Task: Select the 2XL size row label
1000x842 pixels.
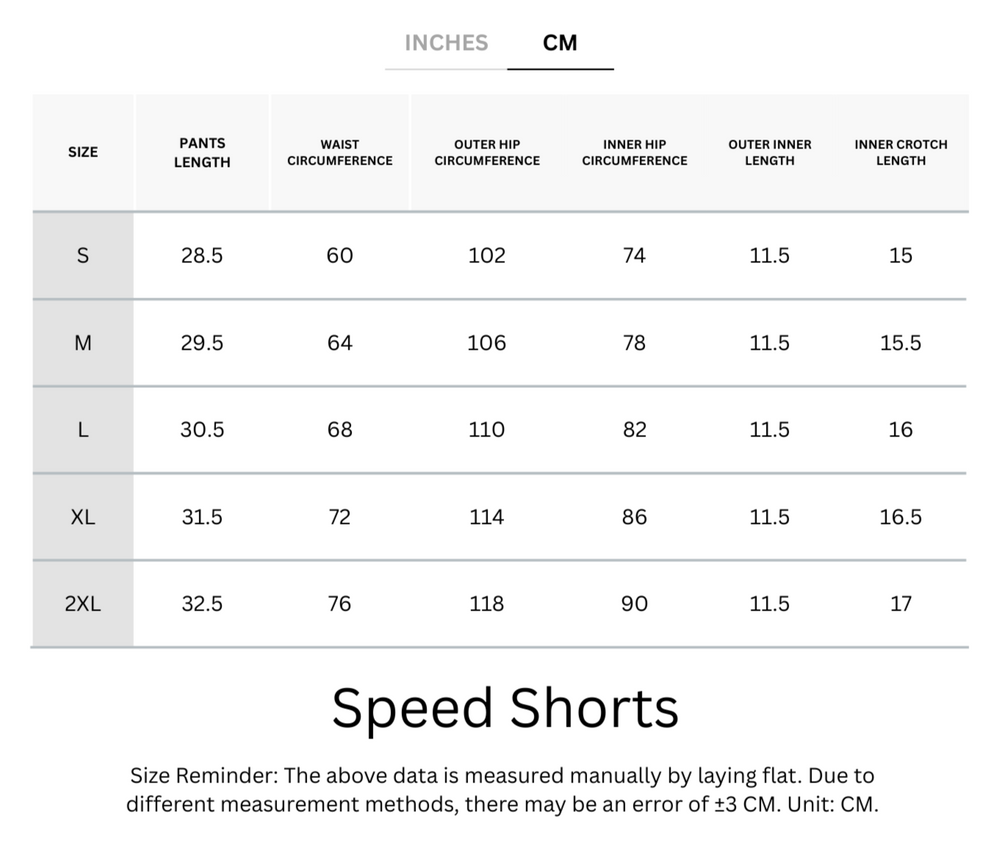Action: 83,604
